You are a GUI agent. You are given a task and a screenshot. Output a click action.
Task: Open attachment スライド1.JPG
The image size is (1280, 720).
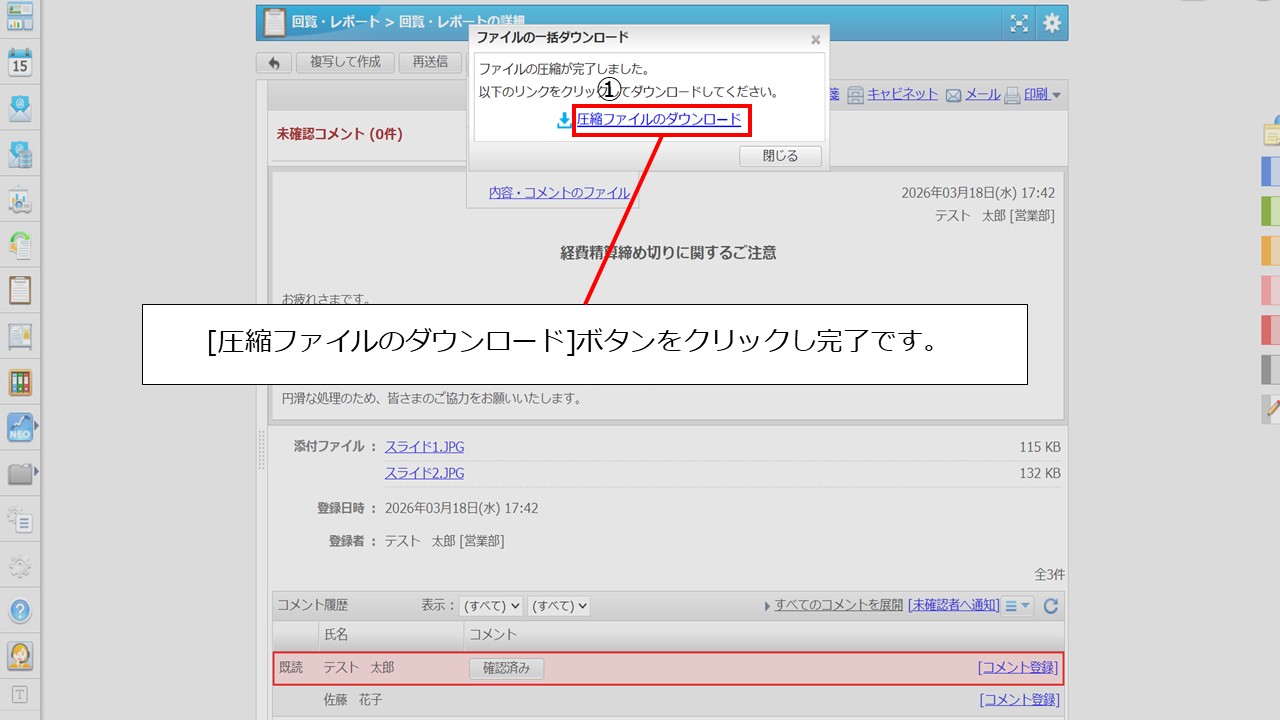(x=424, y=447)
